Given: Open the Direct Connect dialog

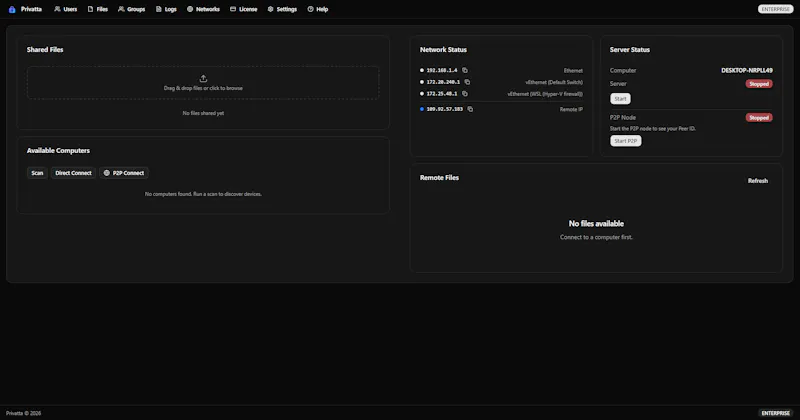Looking at the screenshot, I should click(73, 173).
